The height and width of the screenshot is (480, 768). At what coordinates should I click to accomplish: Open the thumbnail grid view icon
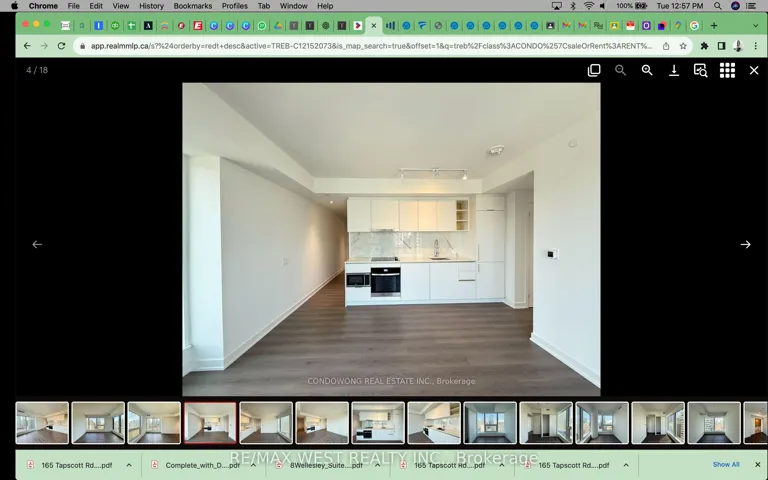click(727, 70)
